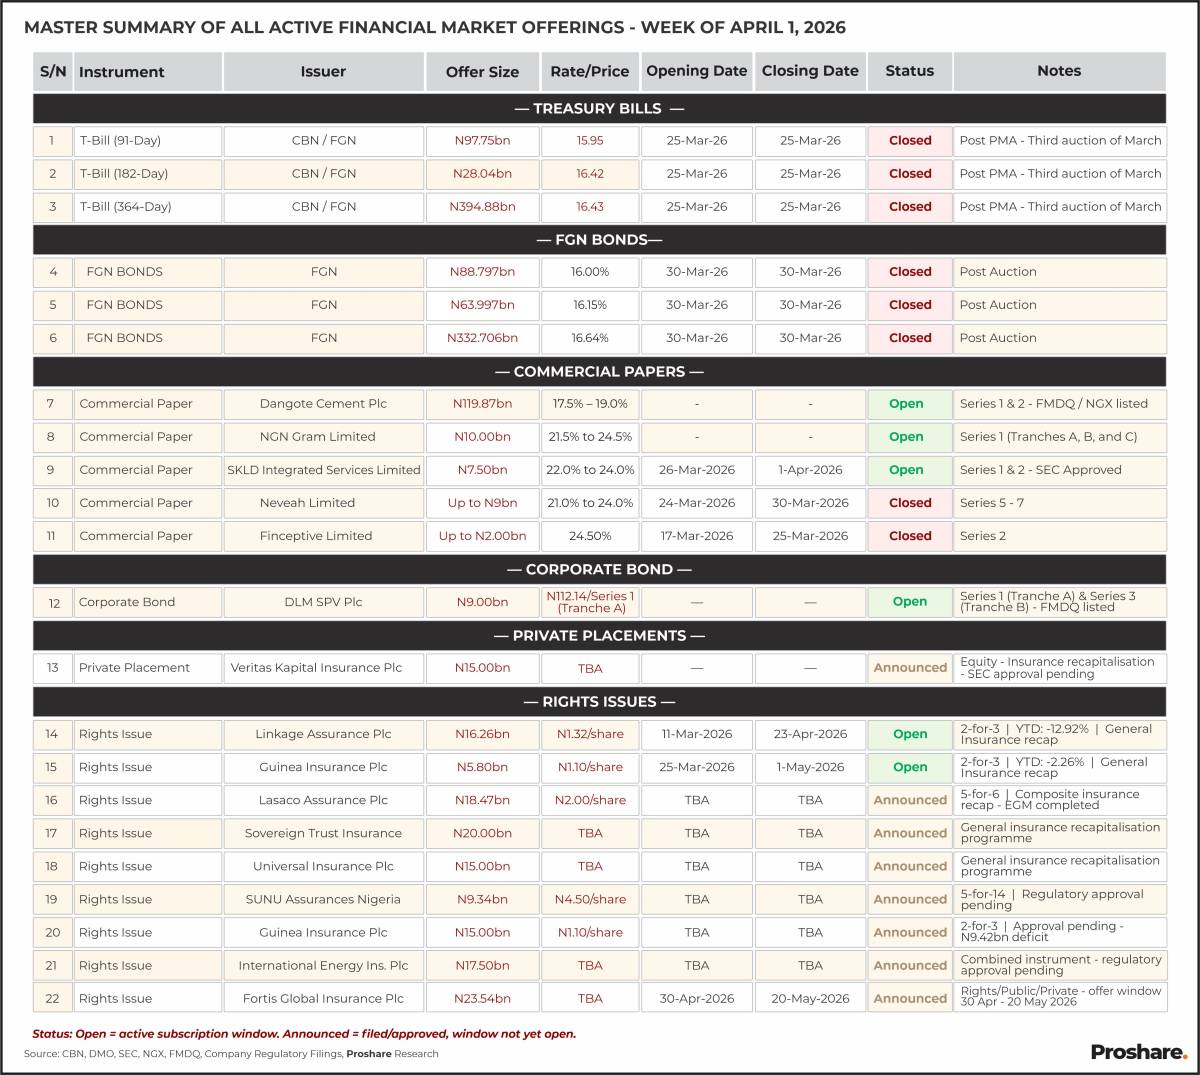The width and height of the screenshot is (1200, 1075).
Task: Click Announced status for Fortis Global Insurance
Action: pos(910,998)
